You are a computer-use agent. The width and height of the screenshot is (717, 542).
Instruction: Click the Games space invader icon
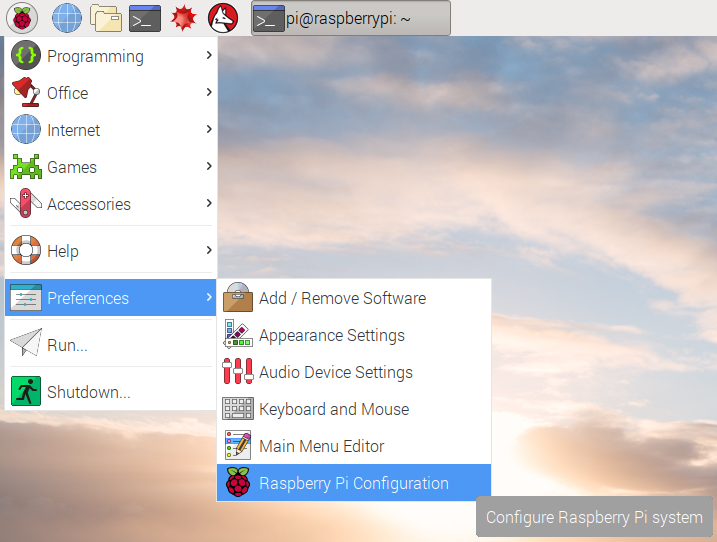tap(26, 166)
